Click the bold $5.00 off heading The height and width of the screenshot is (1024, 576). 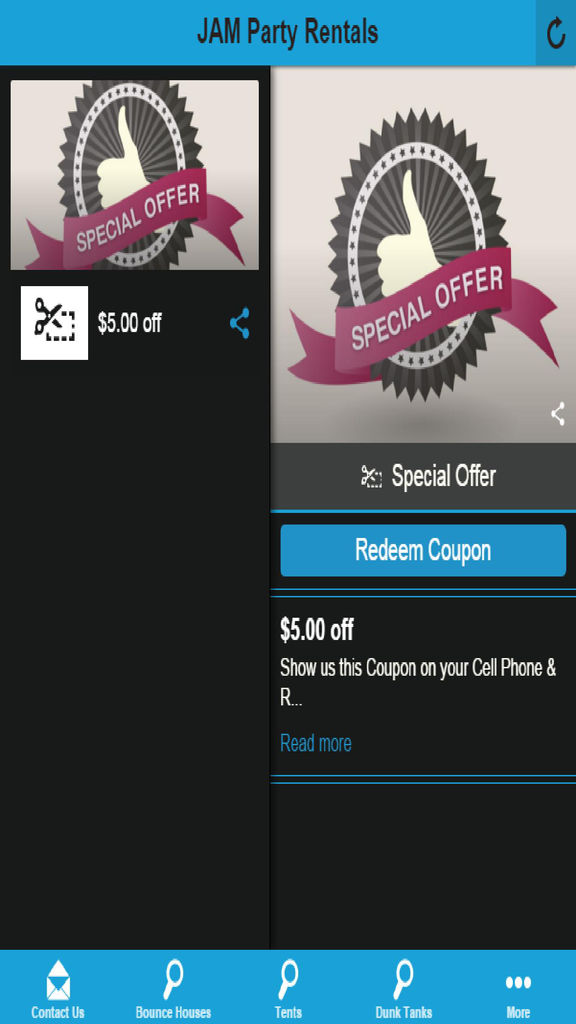click(x=317, y=630)
